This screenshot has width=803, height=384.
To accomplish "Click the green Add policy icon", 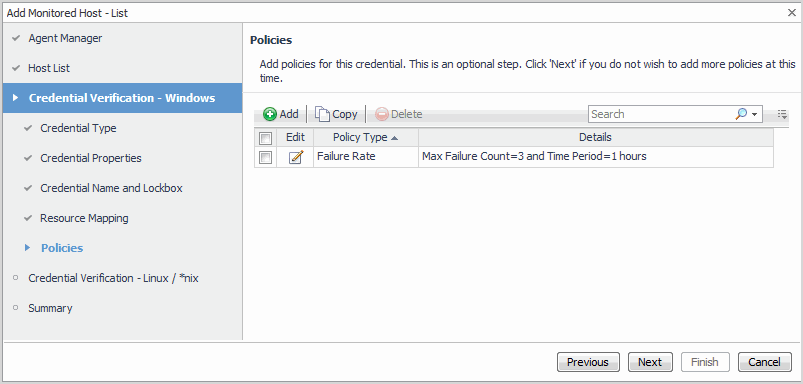I will click(270, 114).
